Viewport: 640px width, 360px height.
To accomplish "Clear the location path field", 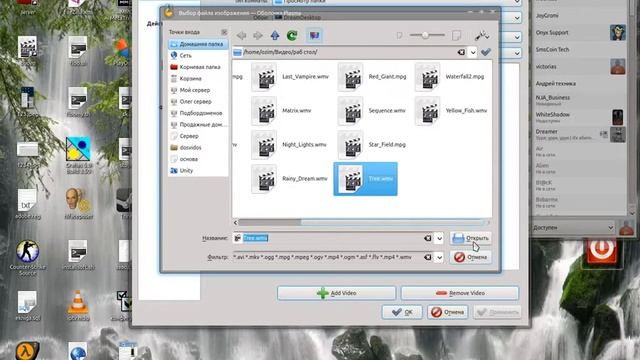I will pyautogui.click(x=461, y=52).
